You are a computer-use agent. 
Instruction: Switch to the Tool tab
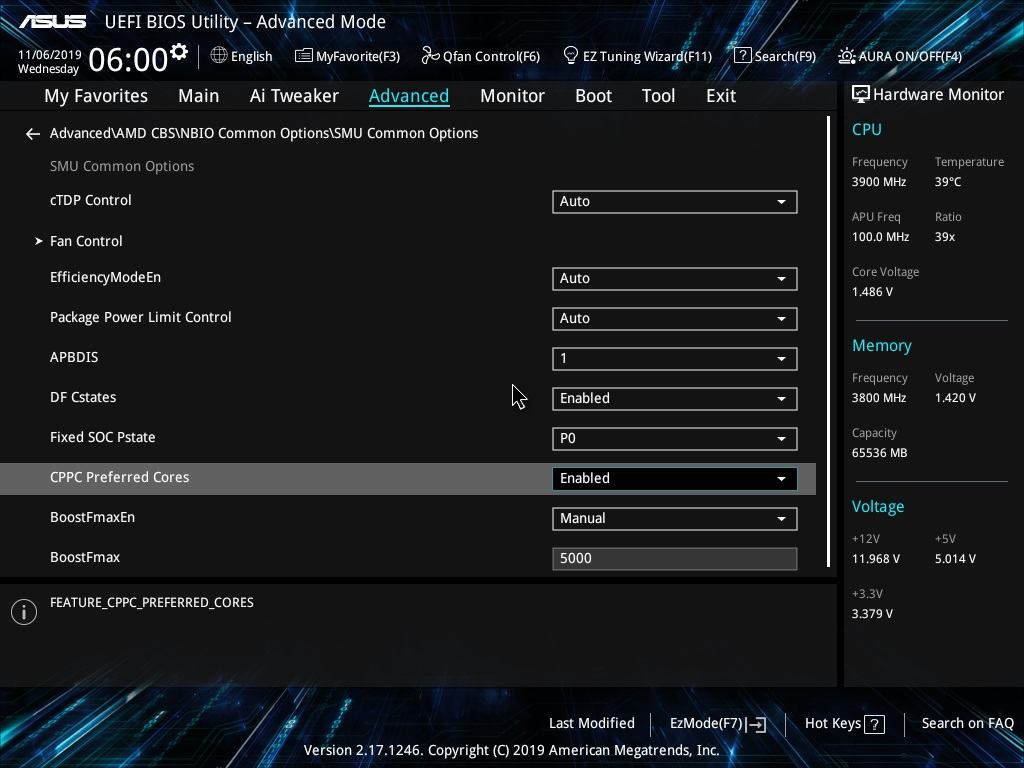pyautogui.click(x=658, y=96)
